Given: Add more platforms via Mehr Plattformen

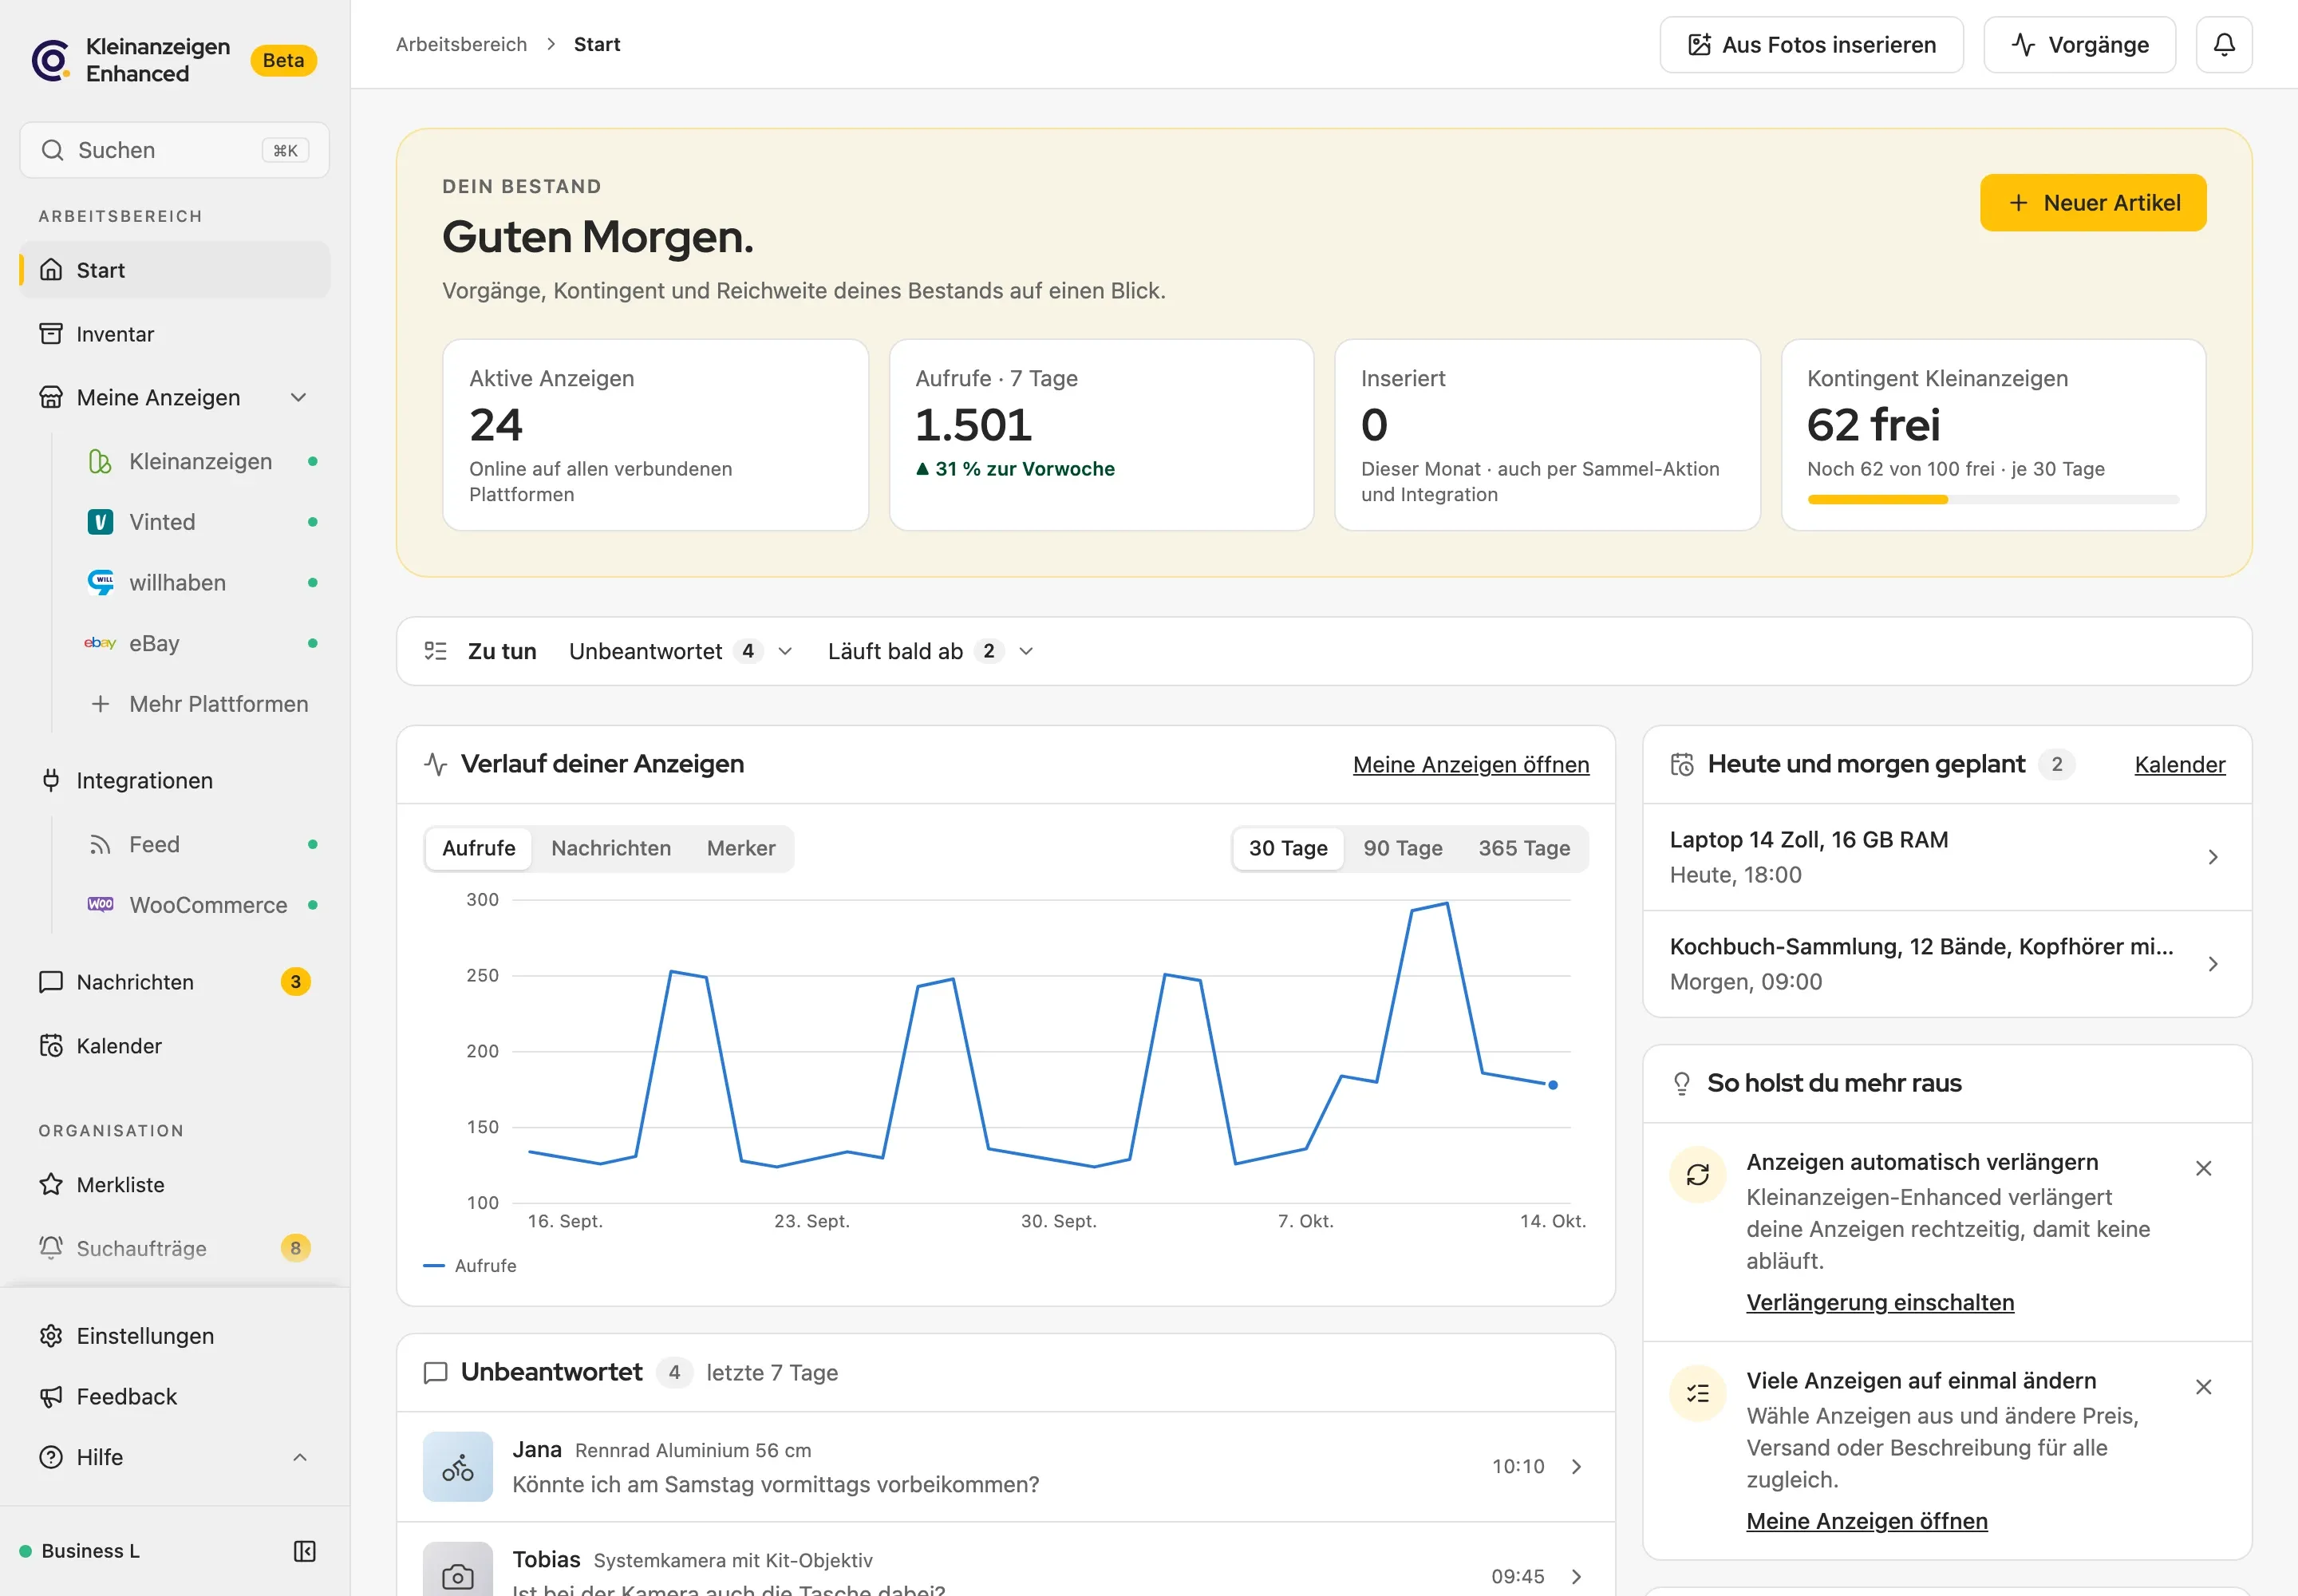Looking at the screenshot, I should pos(200,704).
